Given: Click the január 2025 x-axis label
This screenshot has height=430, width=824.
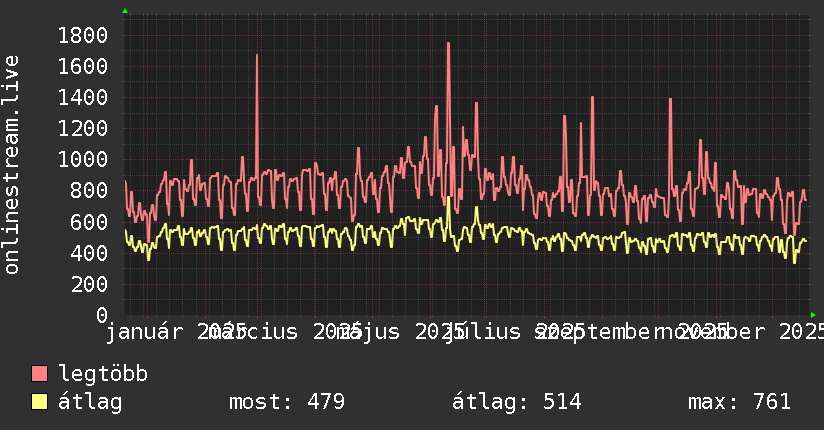Looking at the screenshot, I should point(177,332).
